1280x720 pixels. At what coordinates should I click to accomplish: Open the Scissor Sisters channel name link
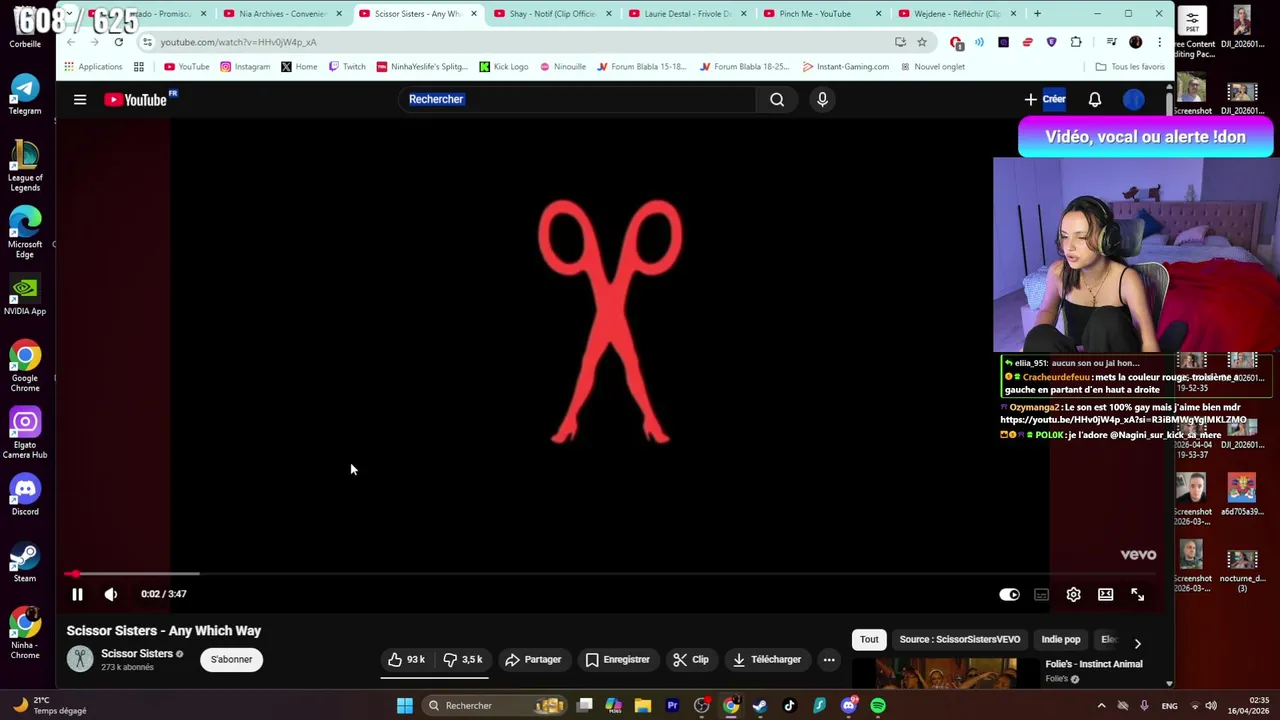coord(137,653)
